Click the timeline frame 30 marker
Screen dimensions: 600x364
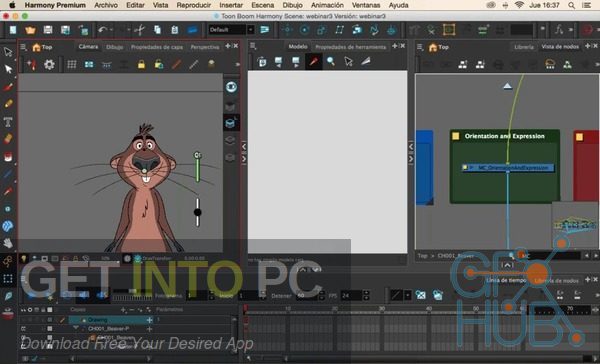click(x=382, y=309)
